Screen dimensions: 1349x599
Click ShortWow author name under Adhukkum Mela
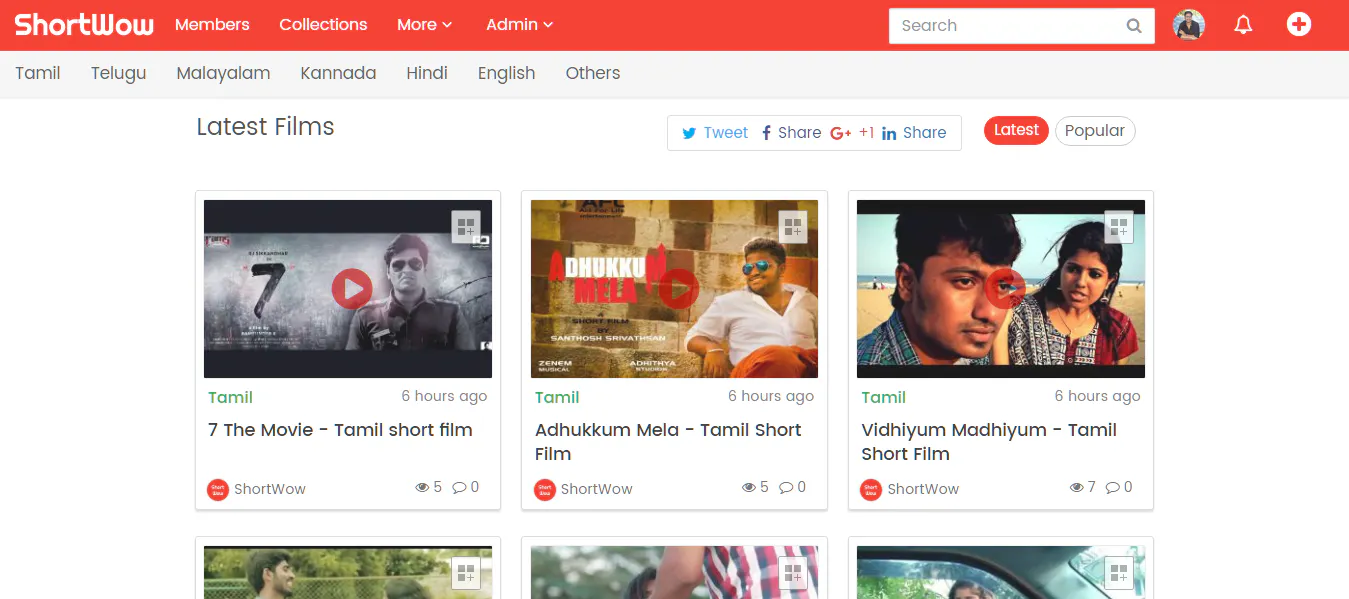coord(597,489)
